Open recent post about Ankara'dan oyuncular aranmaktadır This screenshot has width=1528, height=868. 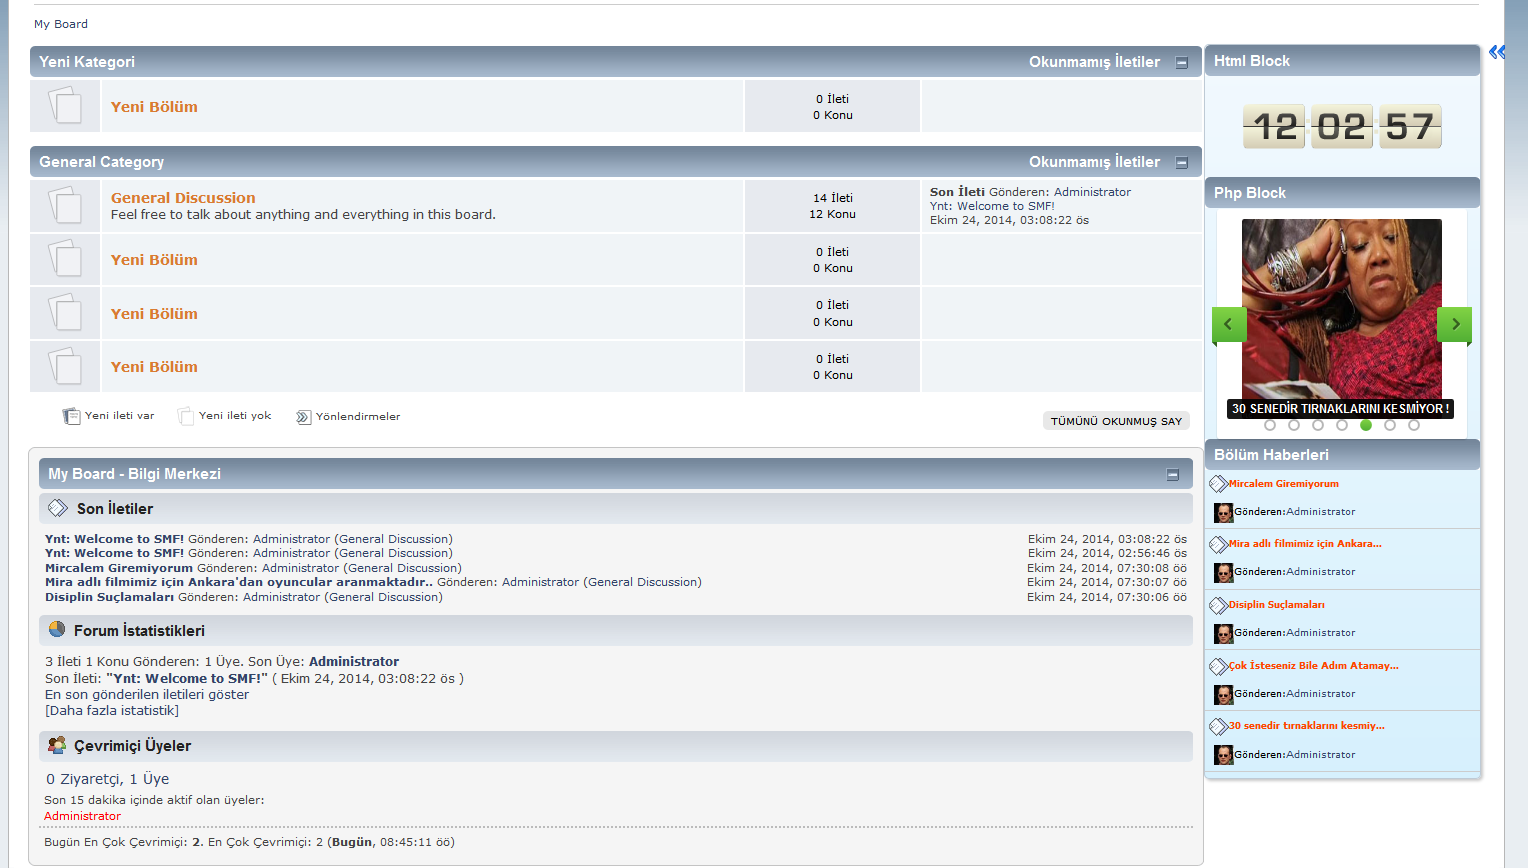pyautogui.click(x=239, y=582)
